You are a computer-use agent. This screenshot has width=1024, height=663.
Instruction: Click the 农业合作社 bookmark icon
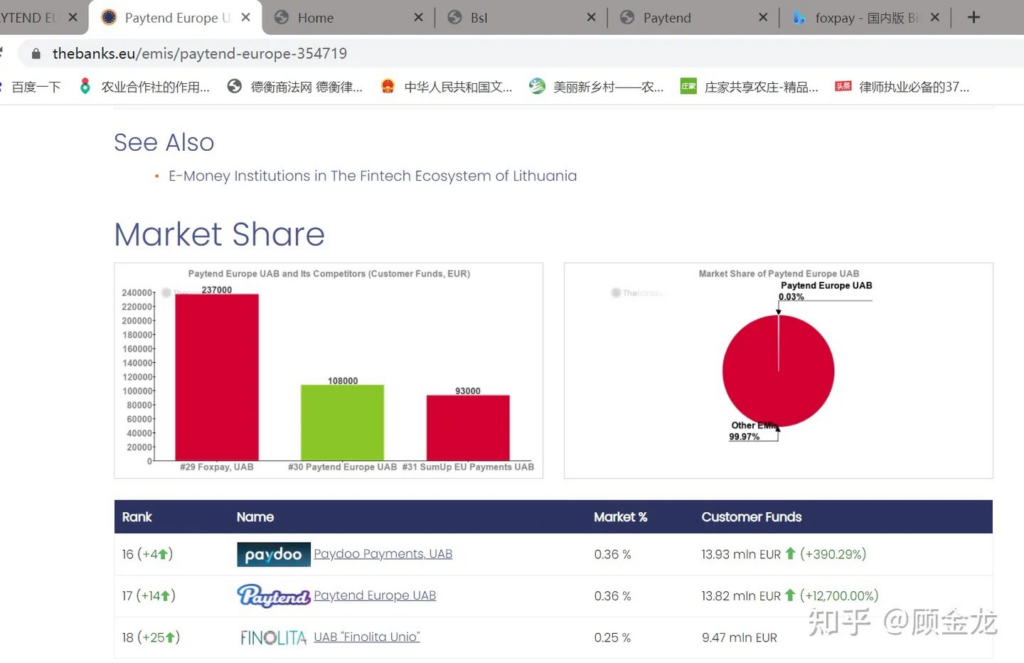point(85,86)
